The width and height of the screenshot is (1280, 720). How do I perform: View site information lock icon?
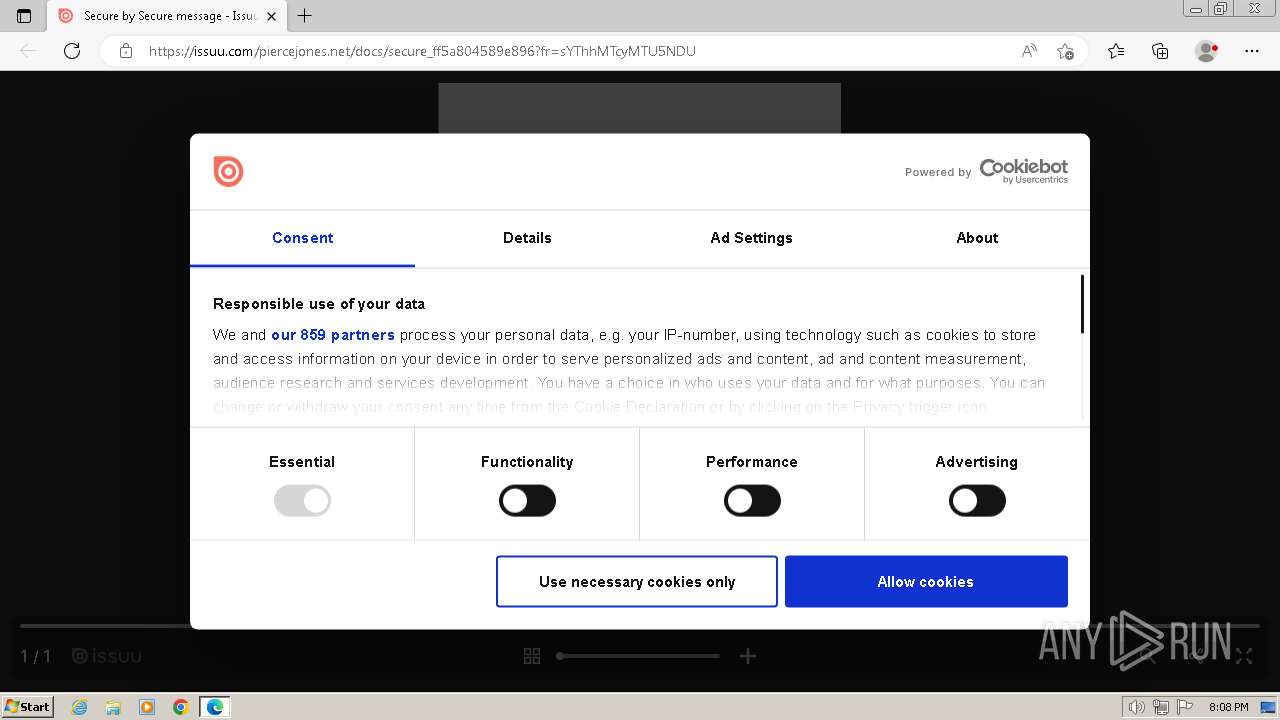126,51
